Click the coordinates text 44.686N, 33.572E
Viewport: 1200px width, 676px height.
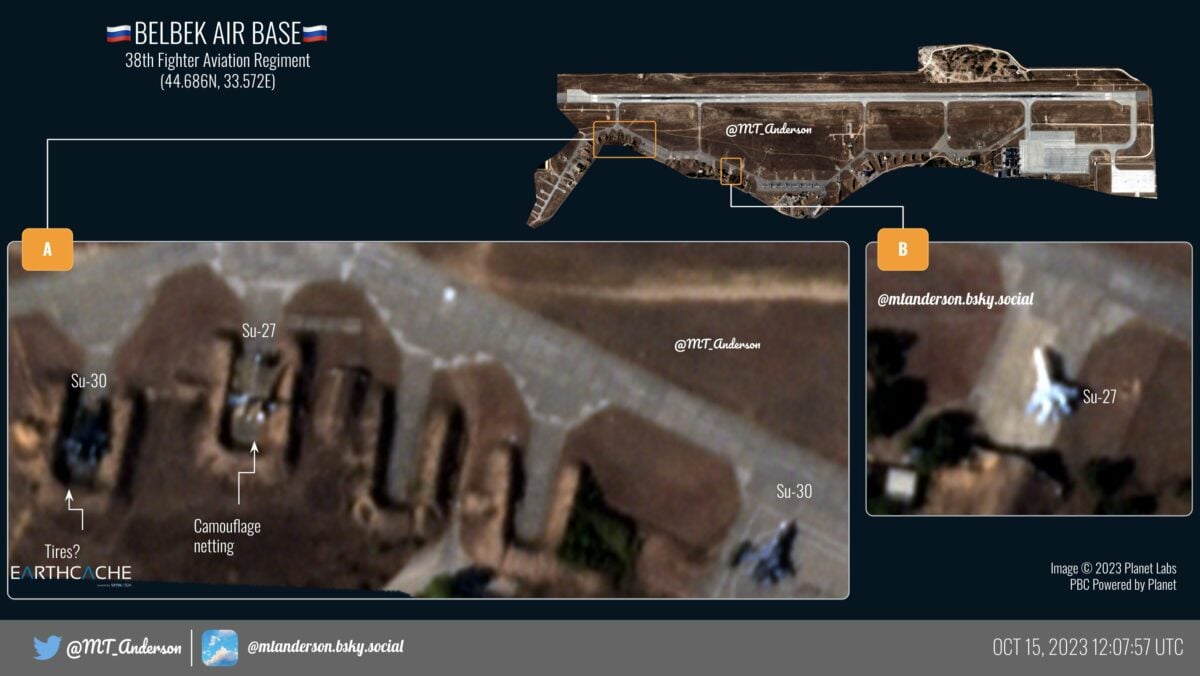point(217,82)
